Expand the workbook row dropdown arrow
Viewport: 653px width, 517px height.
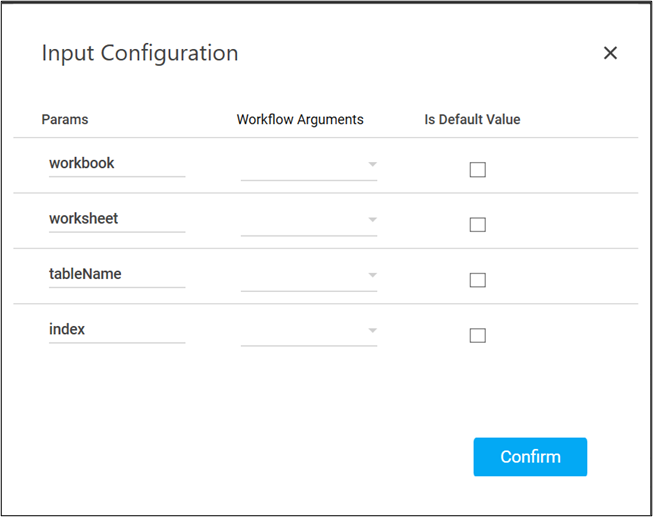pyautogui.click(x=372, y=164)
